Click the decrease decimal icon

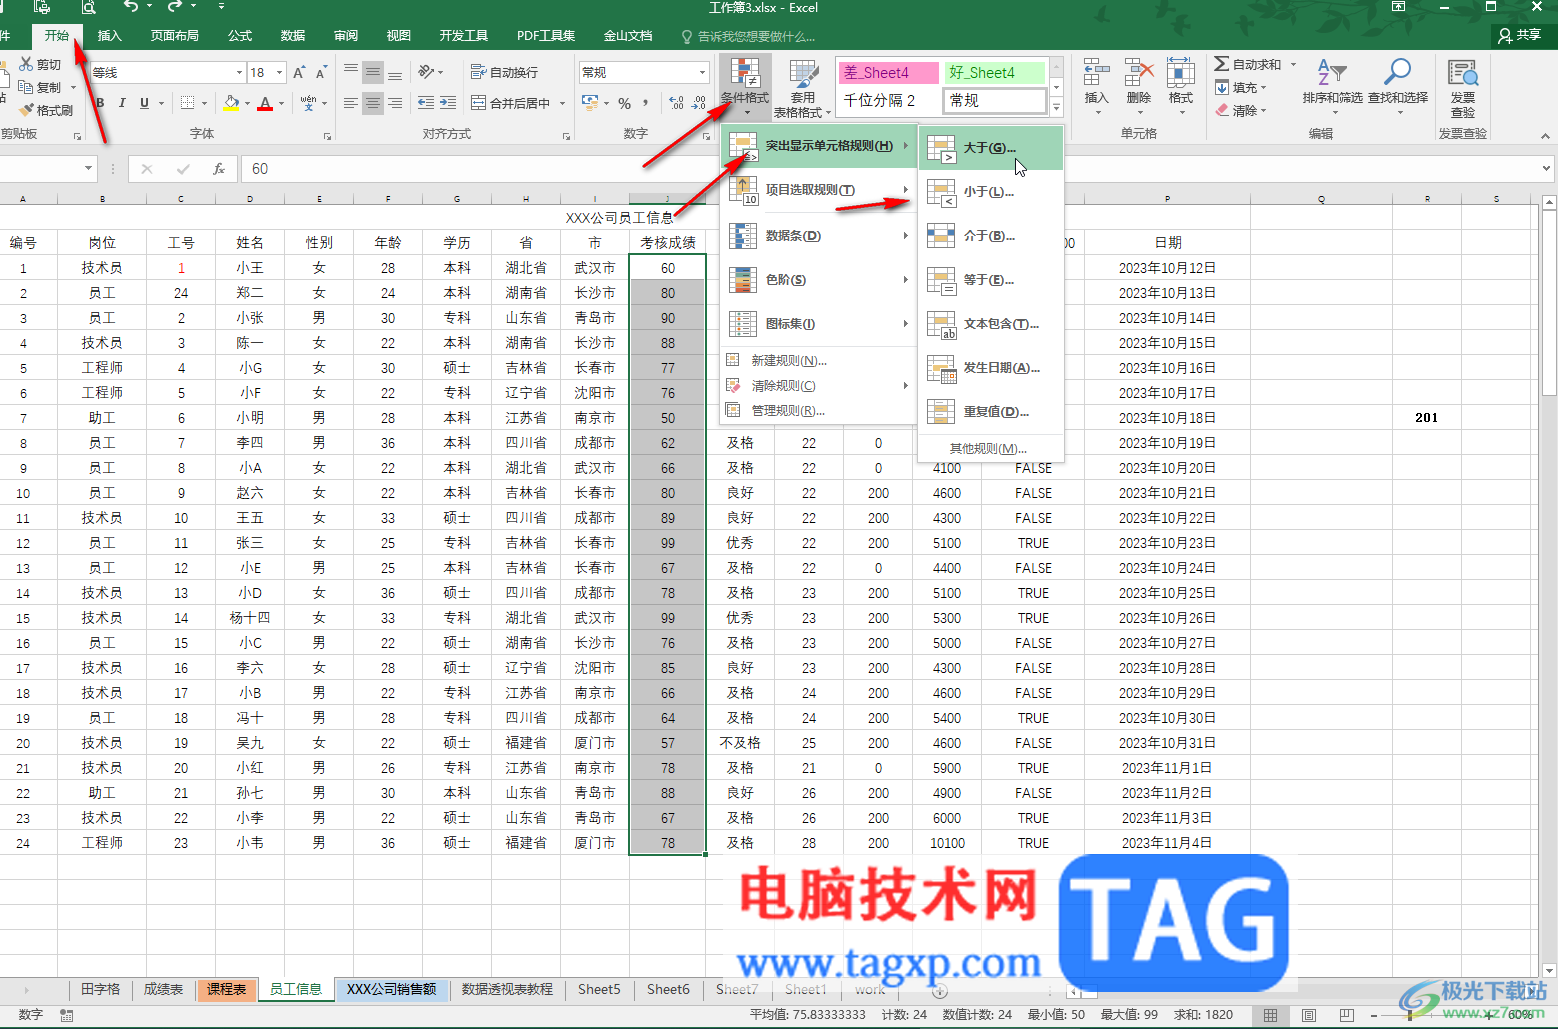click(x=700, y=103)
